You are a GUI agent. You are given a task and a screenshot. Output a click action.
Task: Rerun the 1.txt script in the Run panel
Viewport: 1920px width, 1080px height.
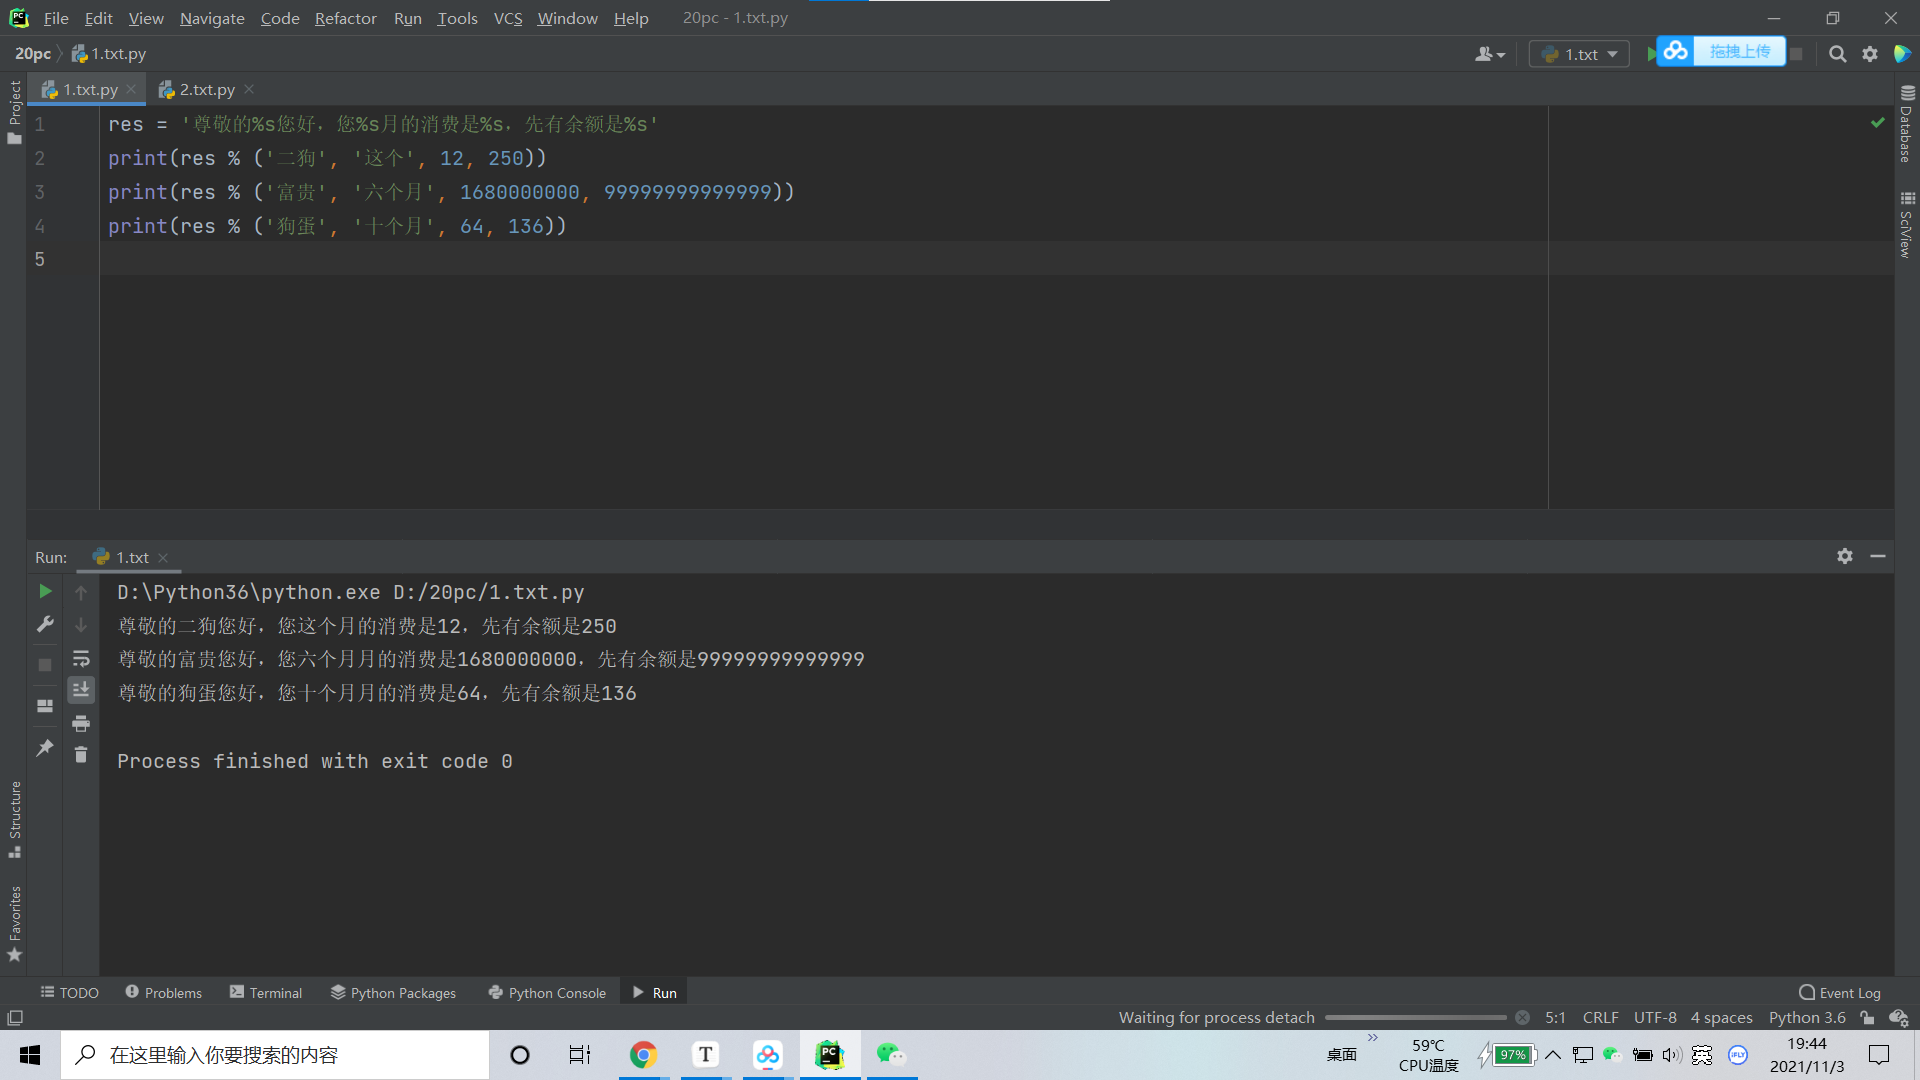coord(45,592)
